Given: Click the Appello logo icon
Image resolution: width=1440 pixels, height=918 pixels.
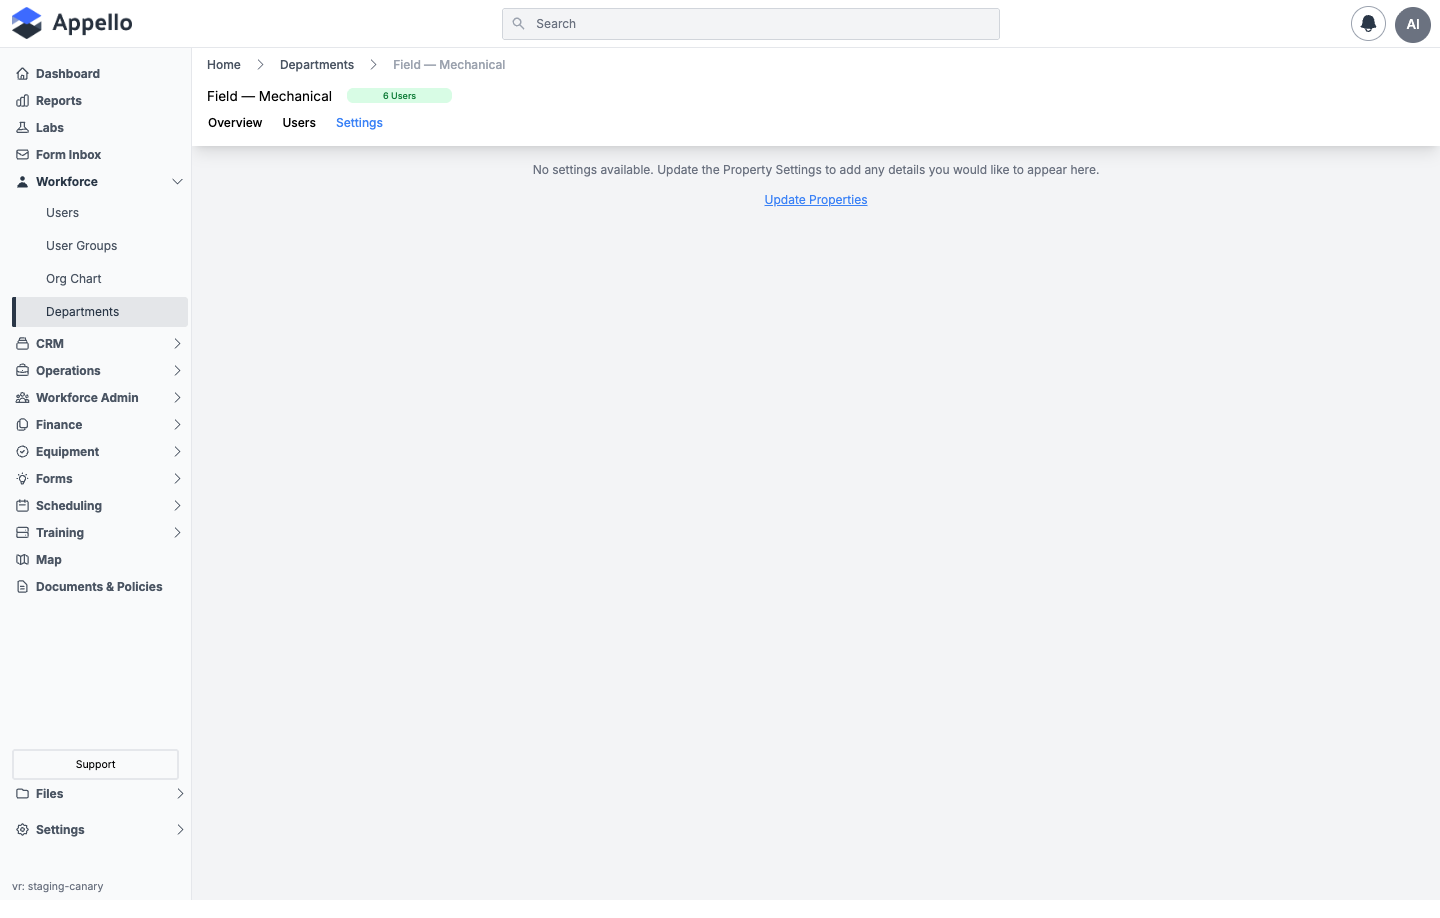Looking at the screenshot, I should [27, 23].
